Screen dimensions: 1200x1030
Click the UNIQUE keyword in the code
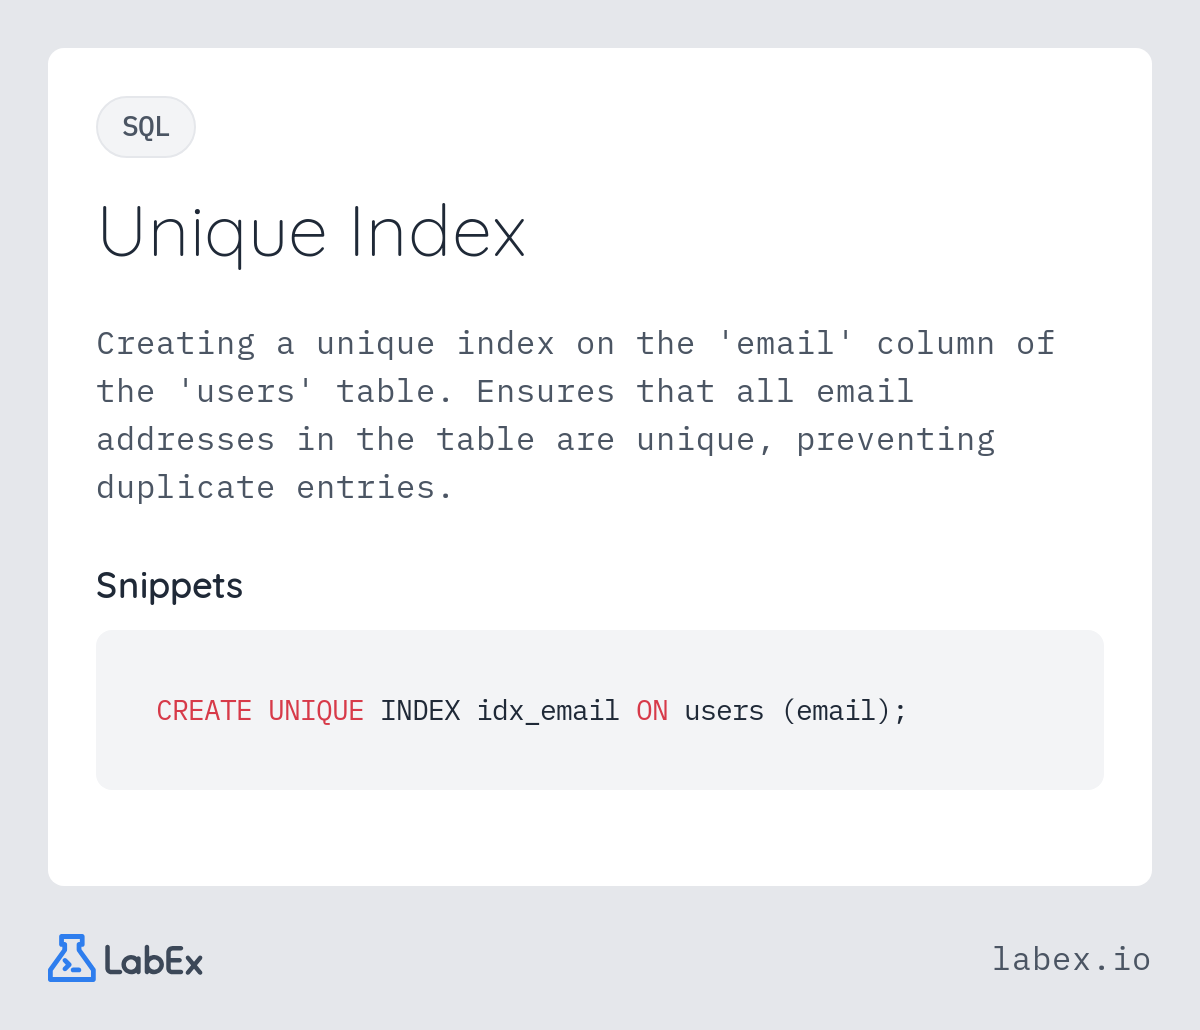316,711
